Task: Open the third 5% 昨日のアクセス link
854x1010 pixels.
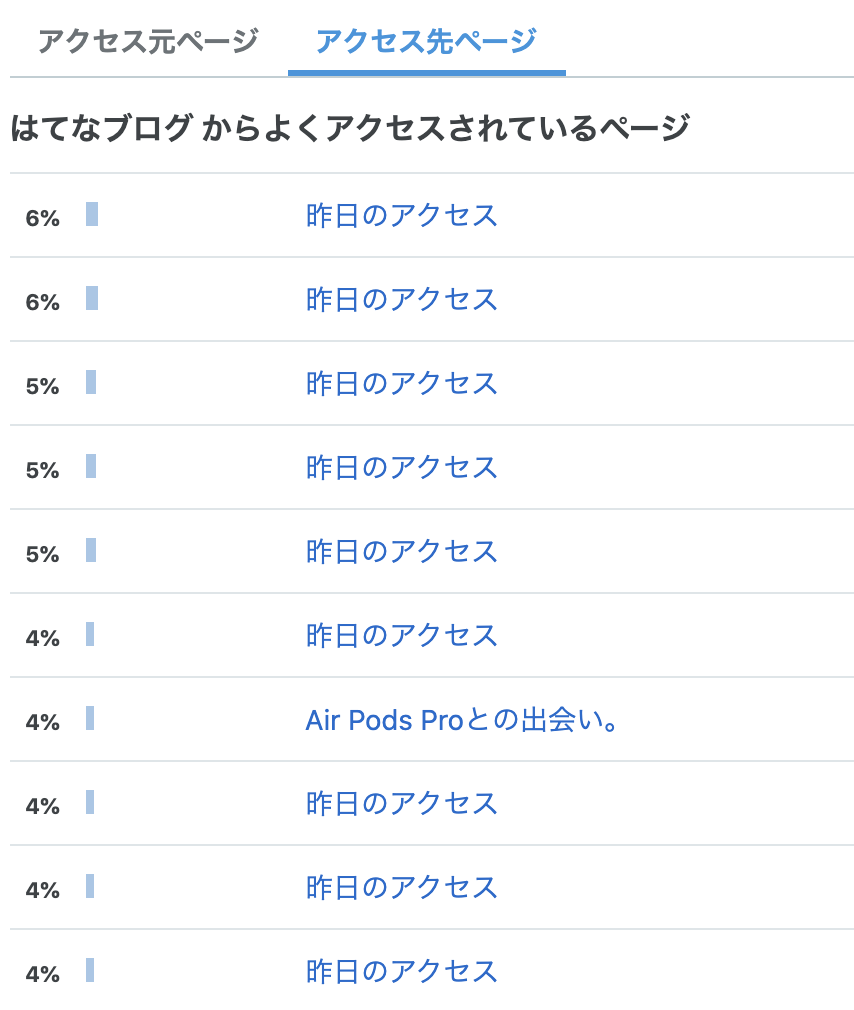Action: (401, 552)
